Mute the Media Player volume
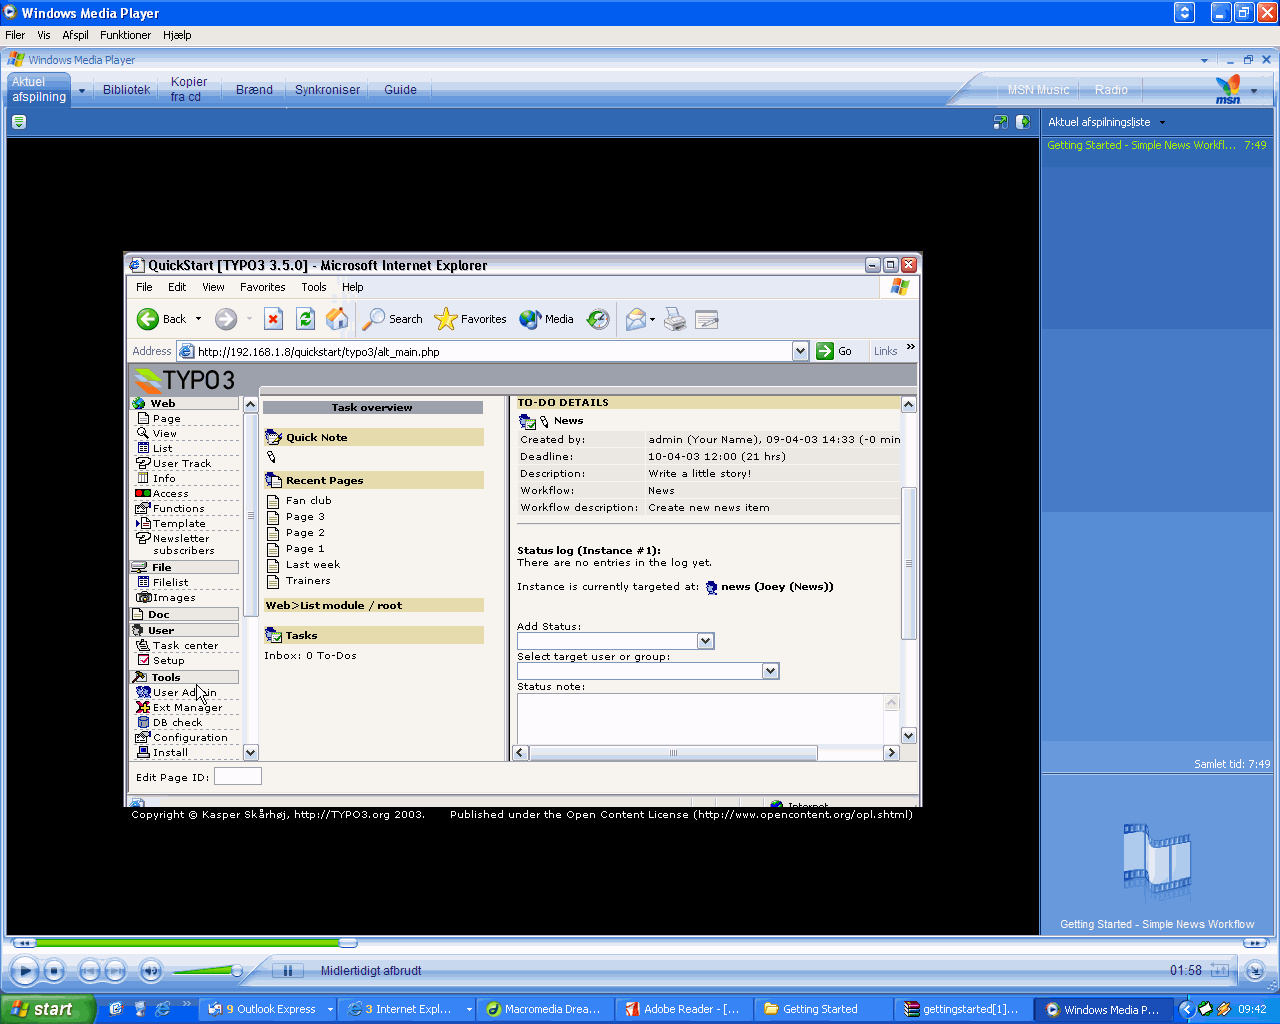This screenshot has height=1024, width=1280. (151, 970)
